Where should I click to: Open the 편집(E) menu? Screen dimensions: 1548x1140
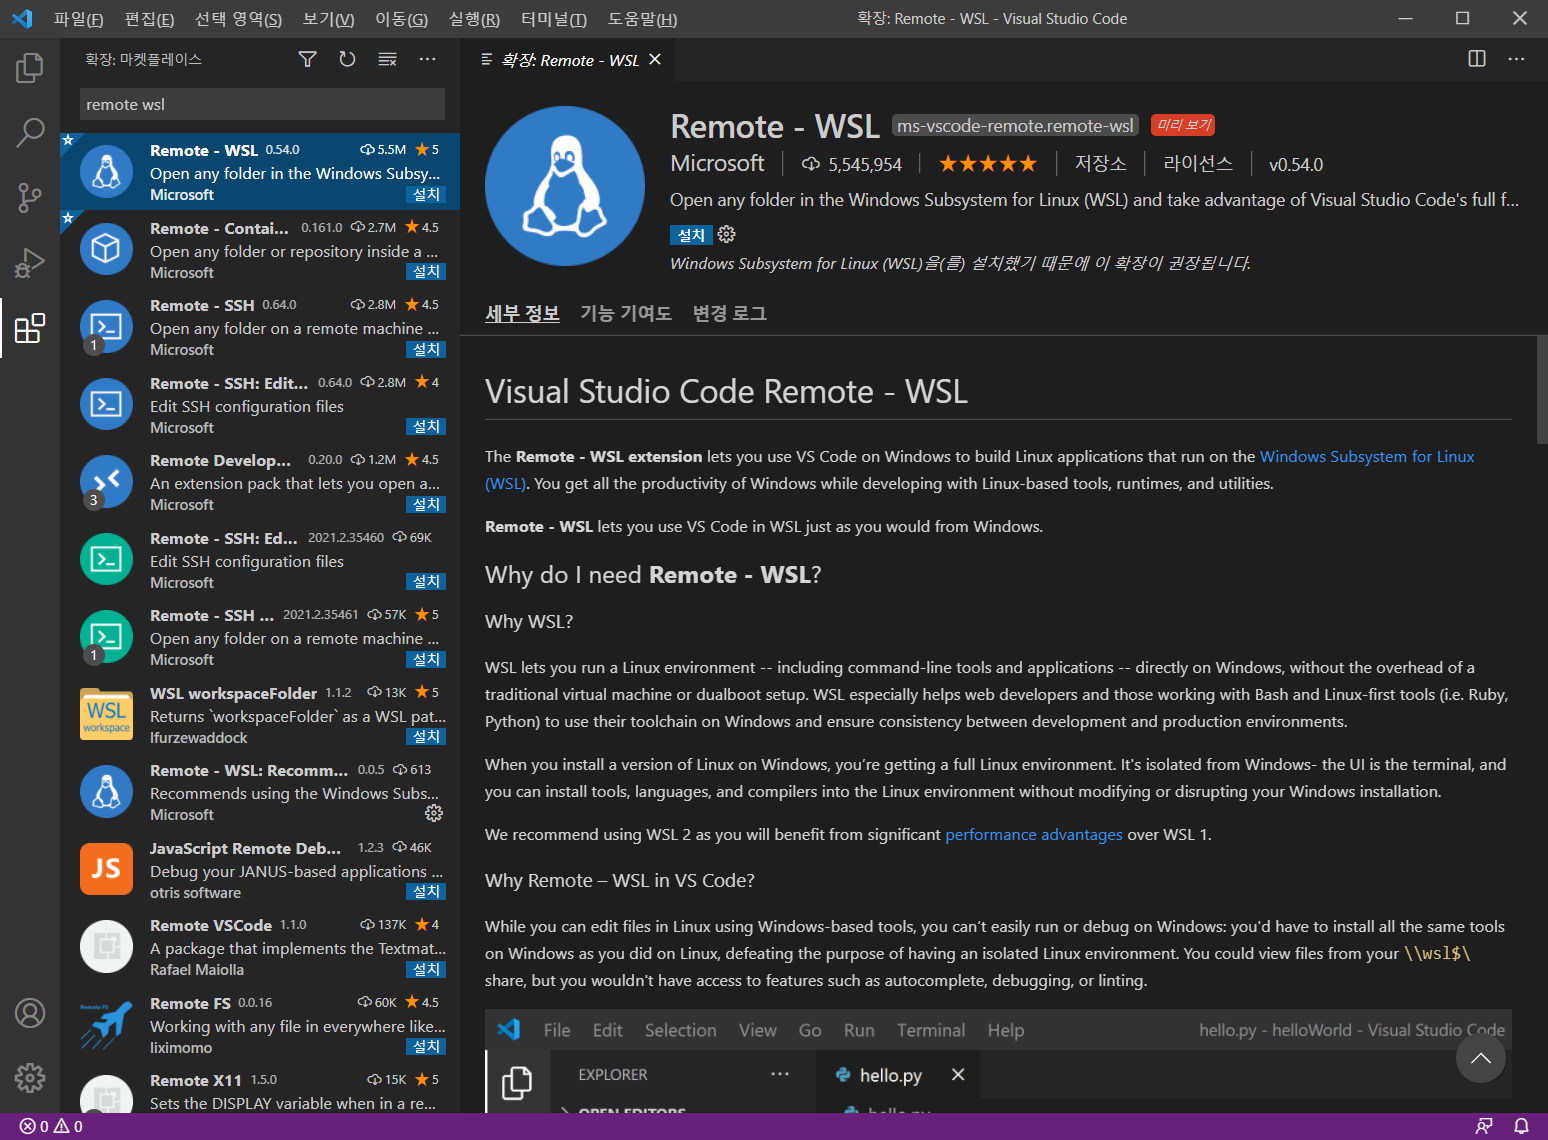(149, 19)
